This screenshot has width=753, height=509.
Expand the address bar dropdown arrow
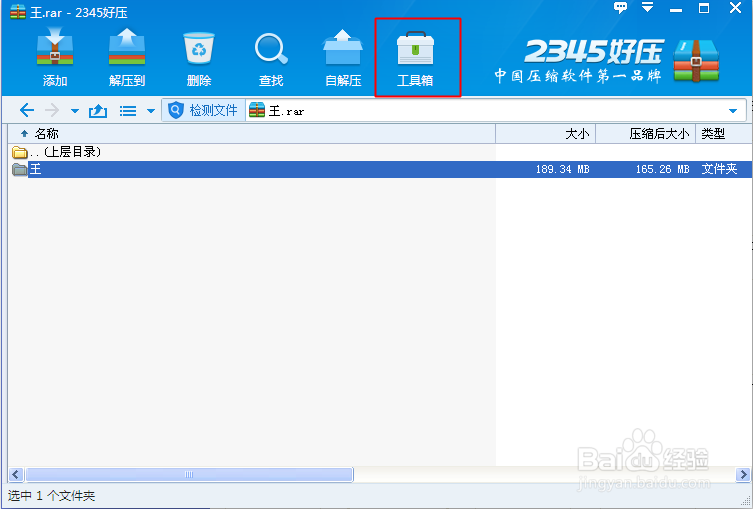733,111
